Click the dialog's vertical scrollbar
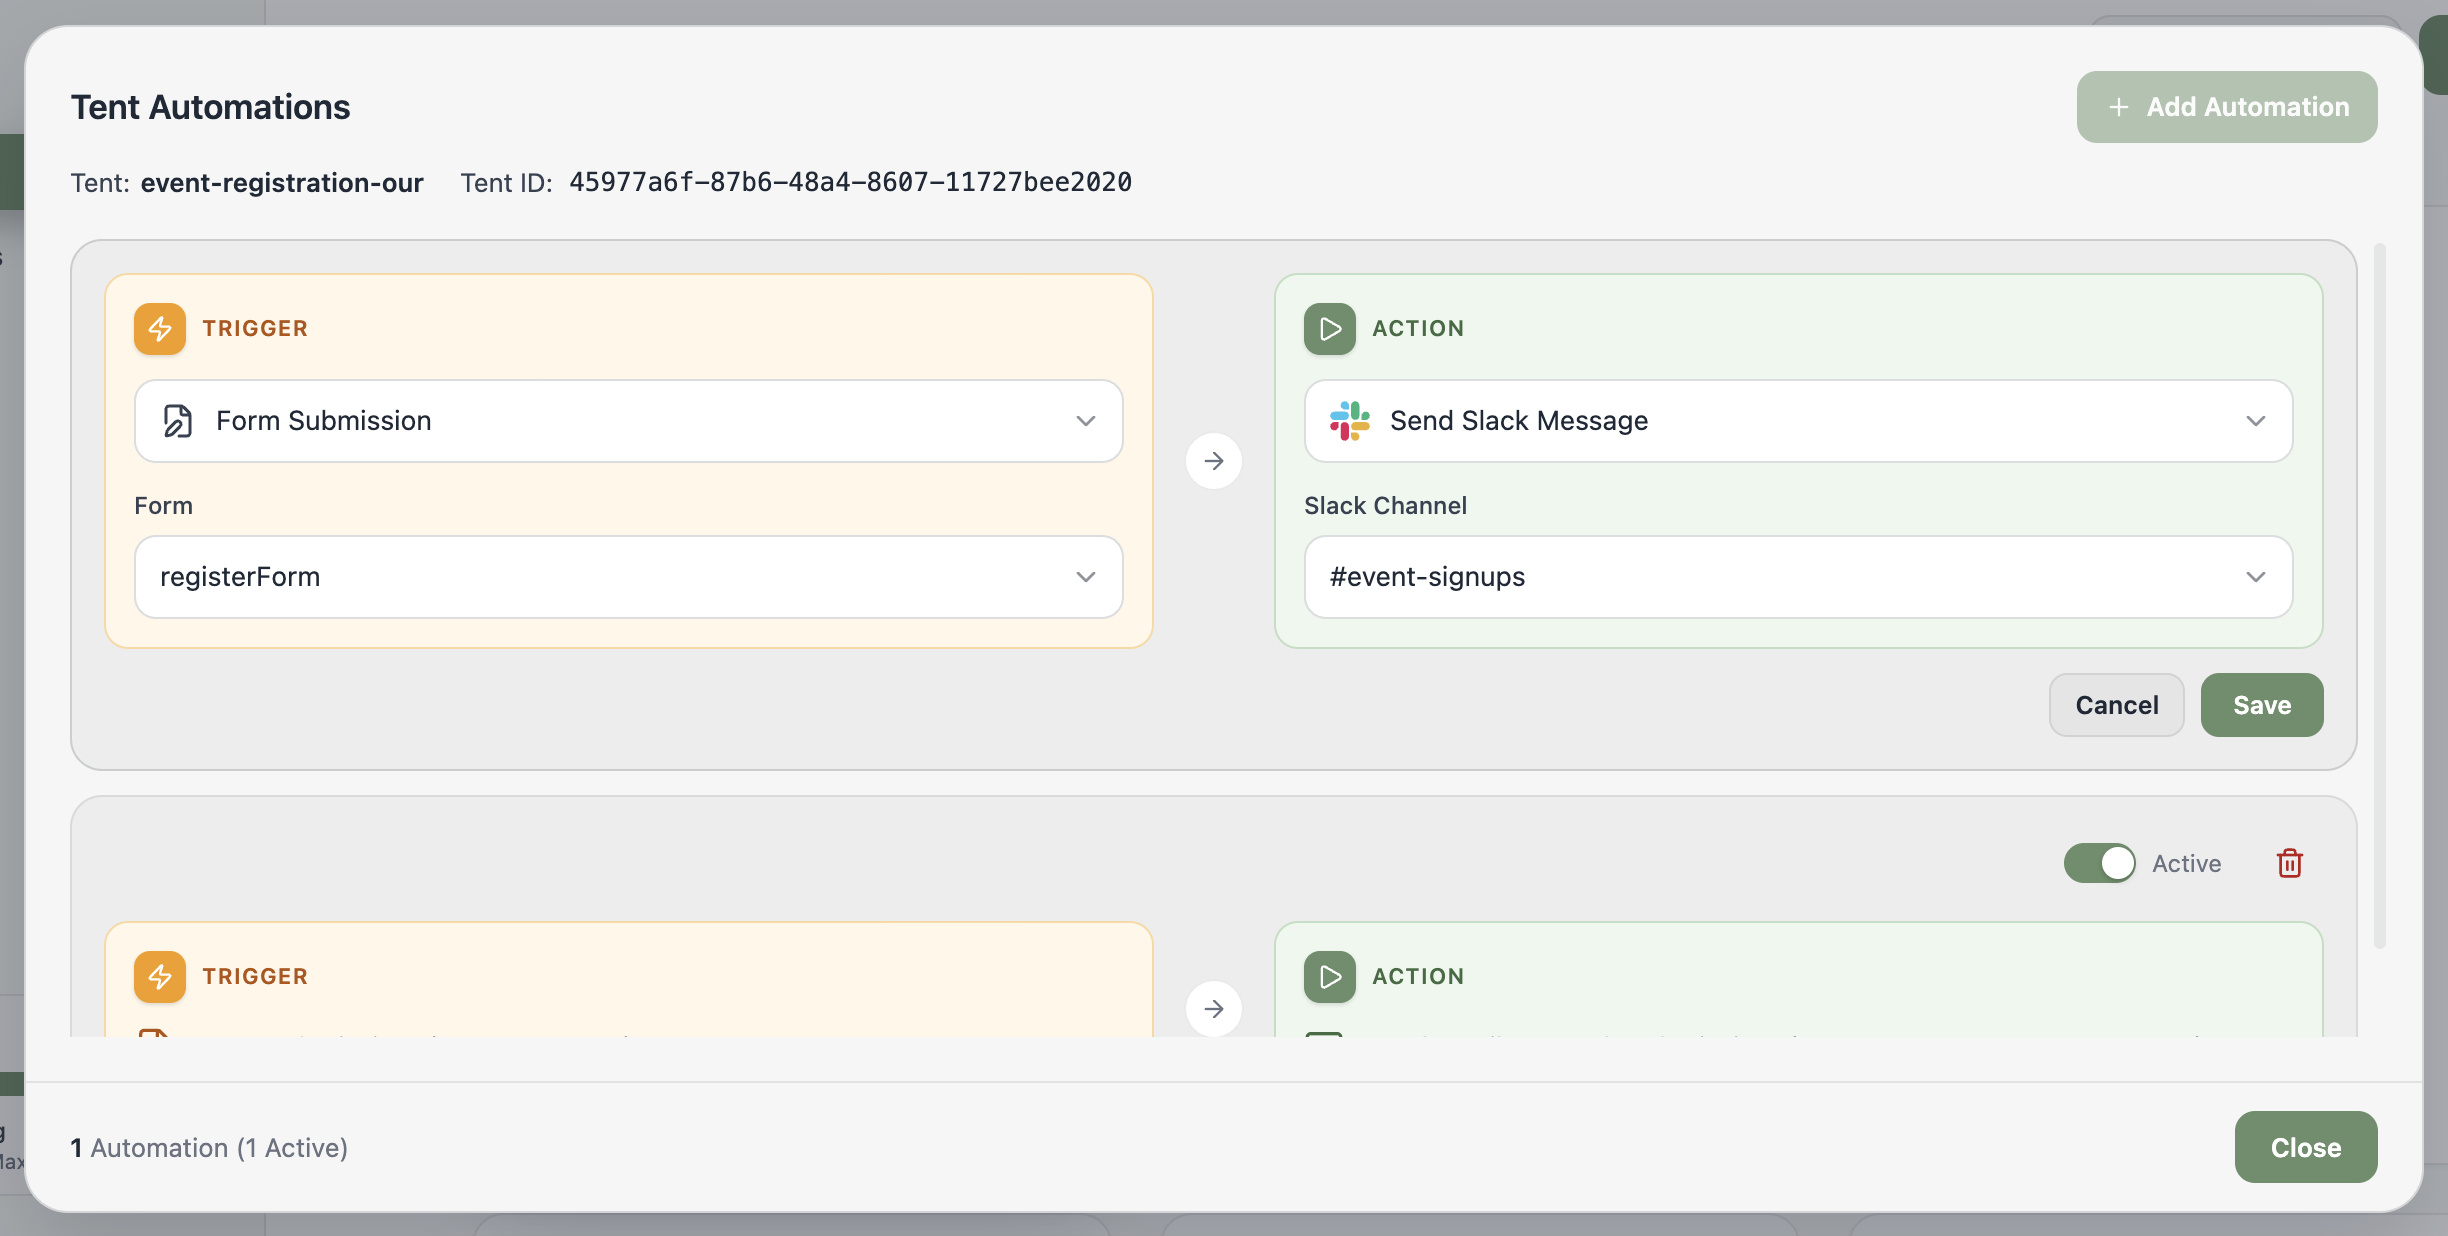This screenshot has height=1236, width=2448. pos(2380,596)
